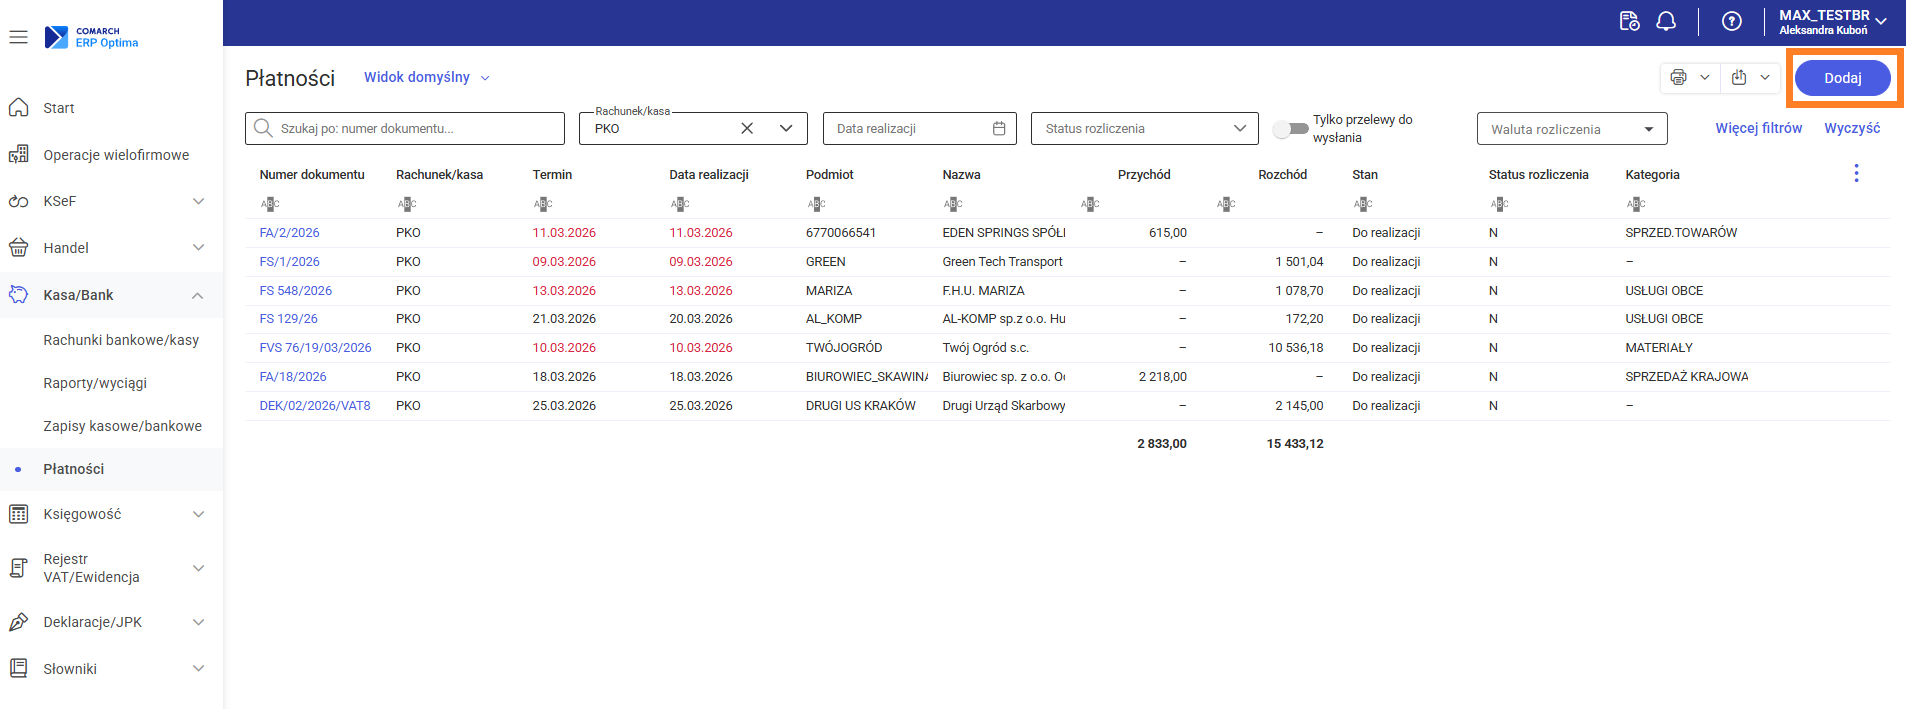Open the help question mark icon
The image size is (1906, 709).
tap(1732, 21)
